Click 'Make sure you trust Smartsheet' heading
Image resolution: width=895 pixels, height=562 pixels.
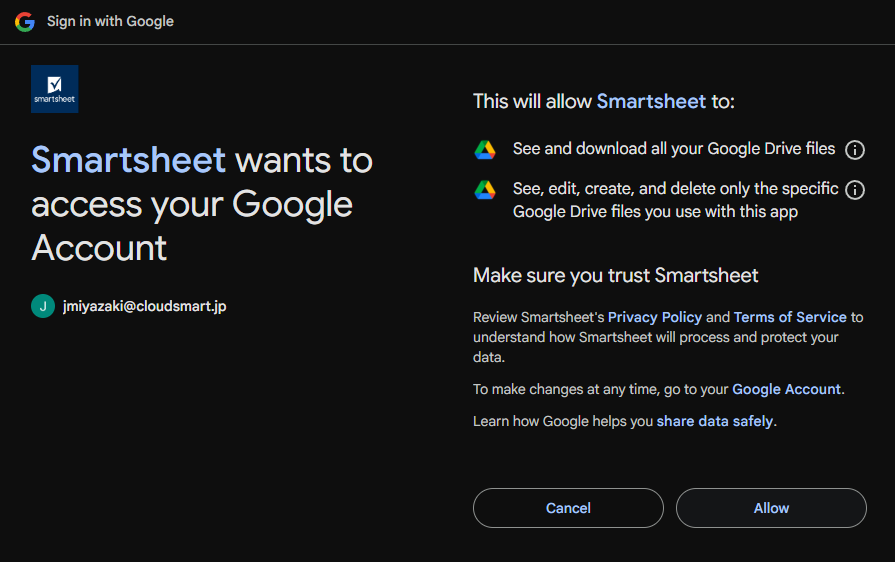tap(615, 276)
